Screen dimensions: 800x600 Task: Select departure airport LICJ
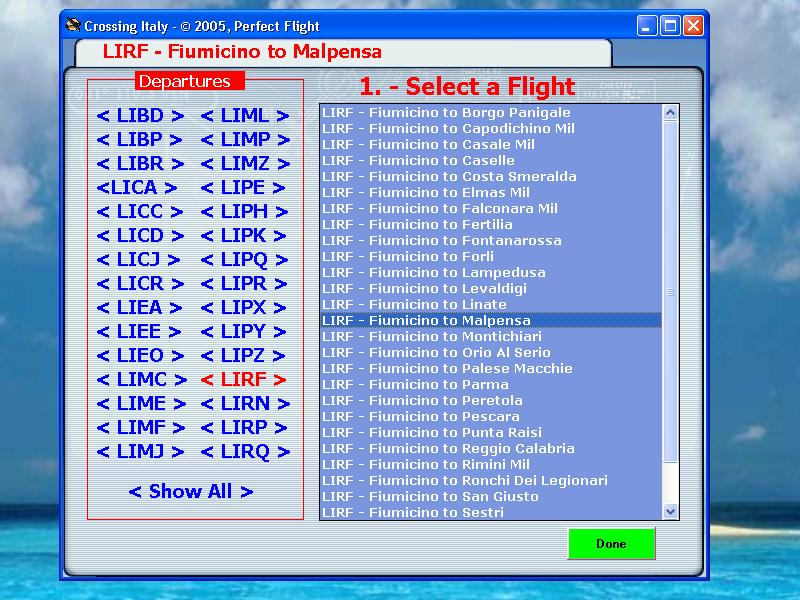click(x=138, y=259)
